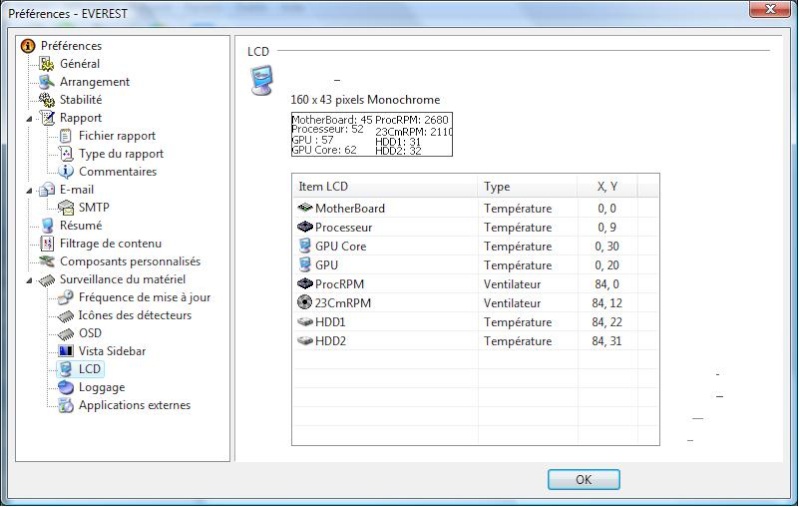Image resolution: width=800 pixels, height=507 pixels.
Task: Click the LCD monitor icon in tree
Action: 66,369
